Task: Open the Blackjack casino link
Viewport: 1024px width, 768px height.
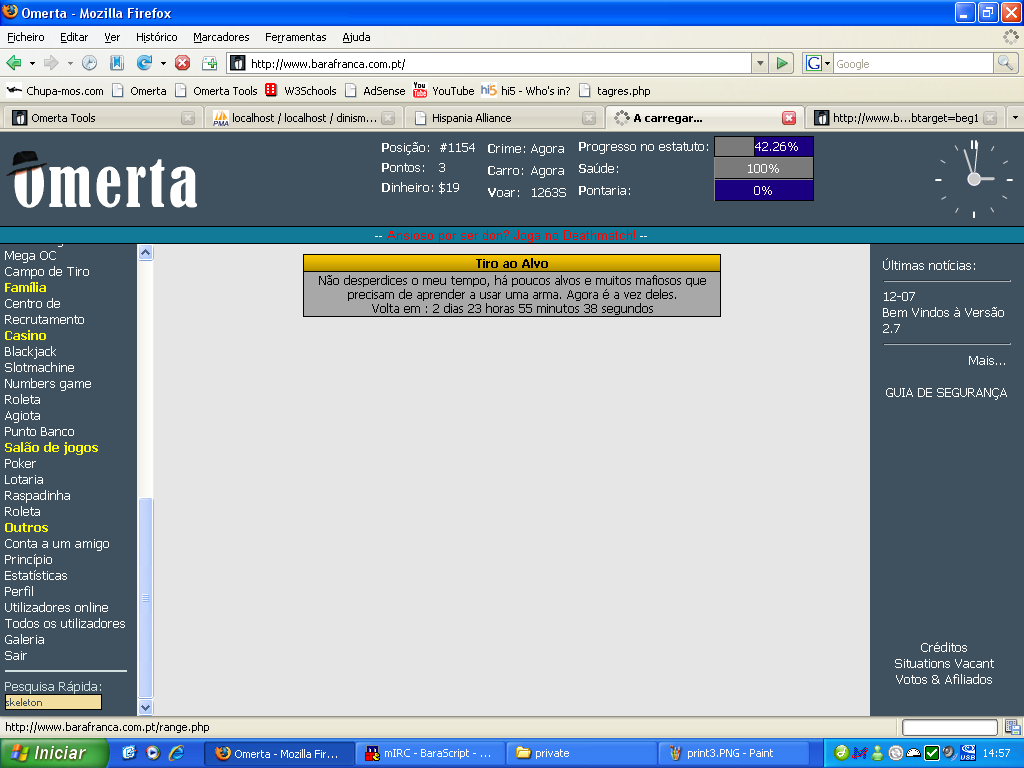Action: (30, 352)
